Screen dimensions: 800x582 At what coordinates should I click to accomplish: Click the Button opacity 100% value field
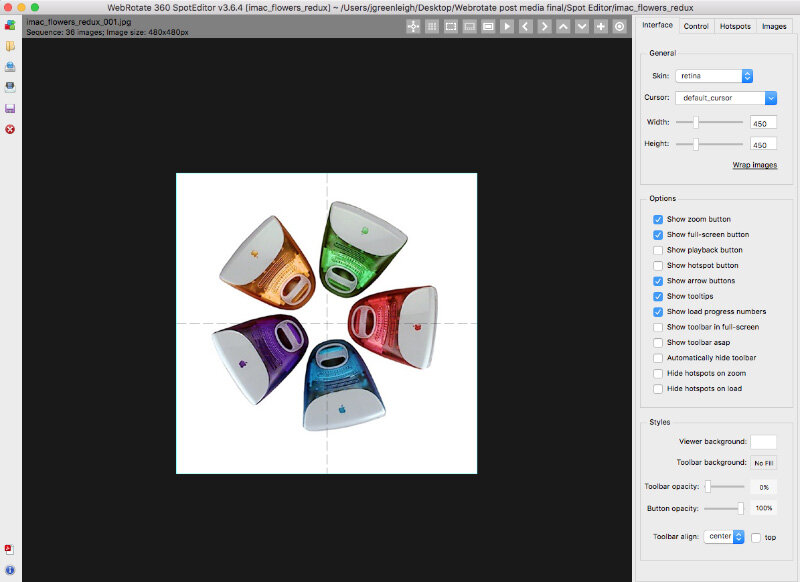[763, 508]
